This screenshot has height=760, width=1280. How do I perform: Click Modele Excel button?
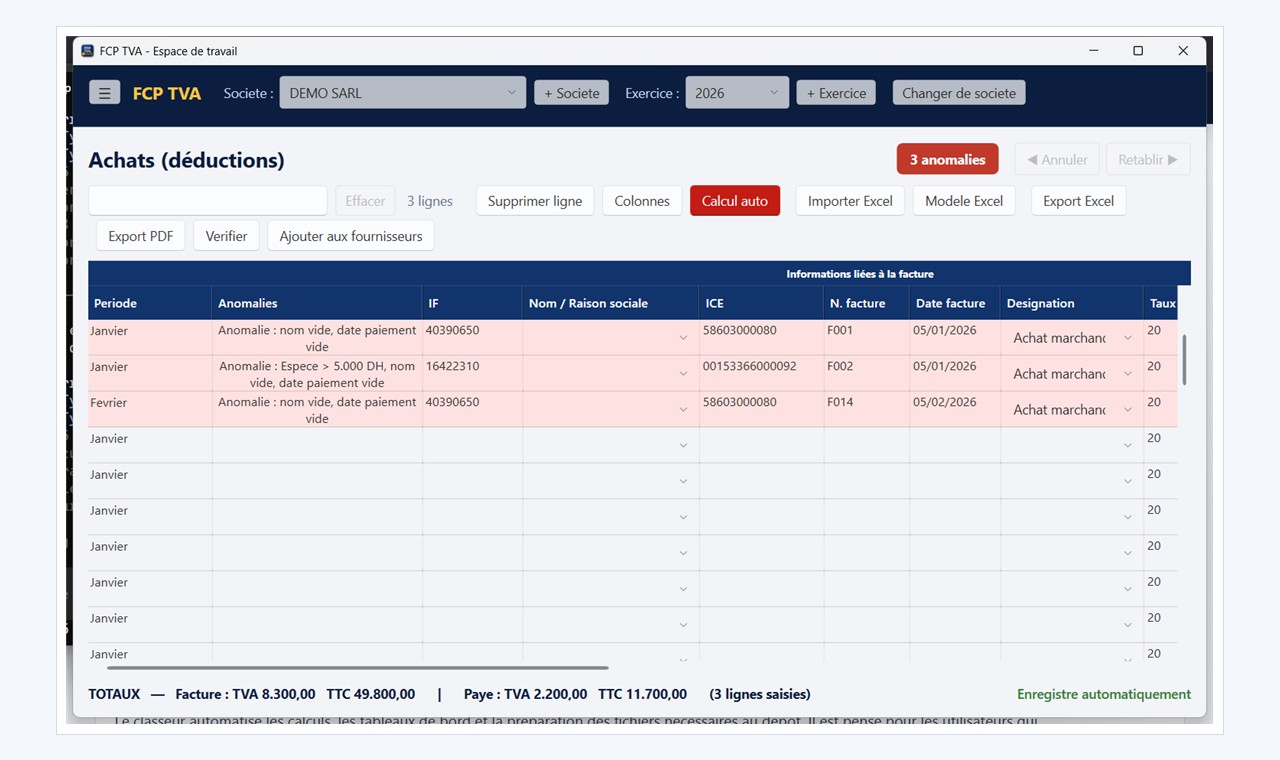964,200
